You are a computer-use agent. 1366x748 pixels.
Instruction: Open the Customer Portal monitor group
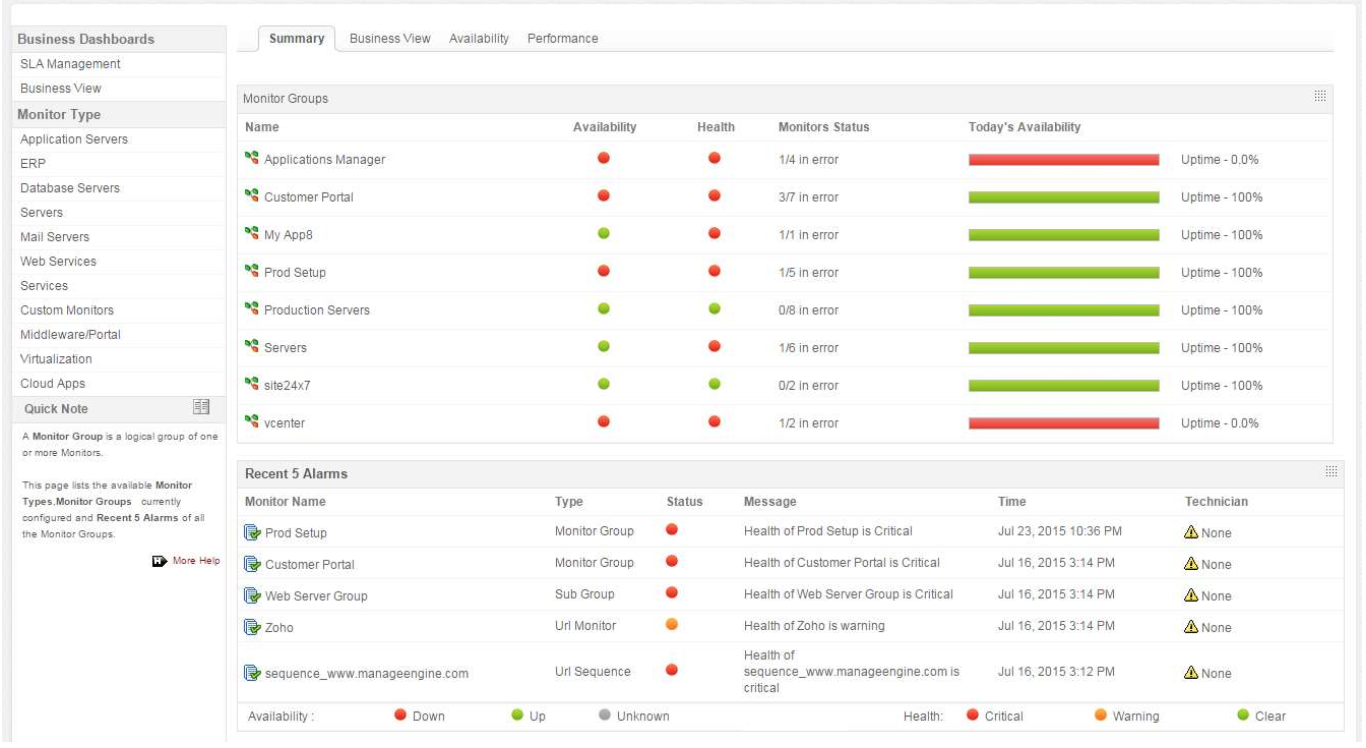(x=308, y=197)
